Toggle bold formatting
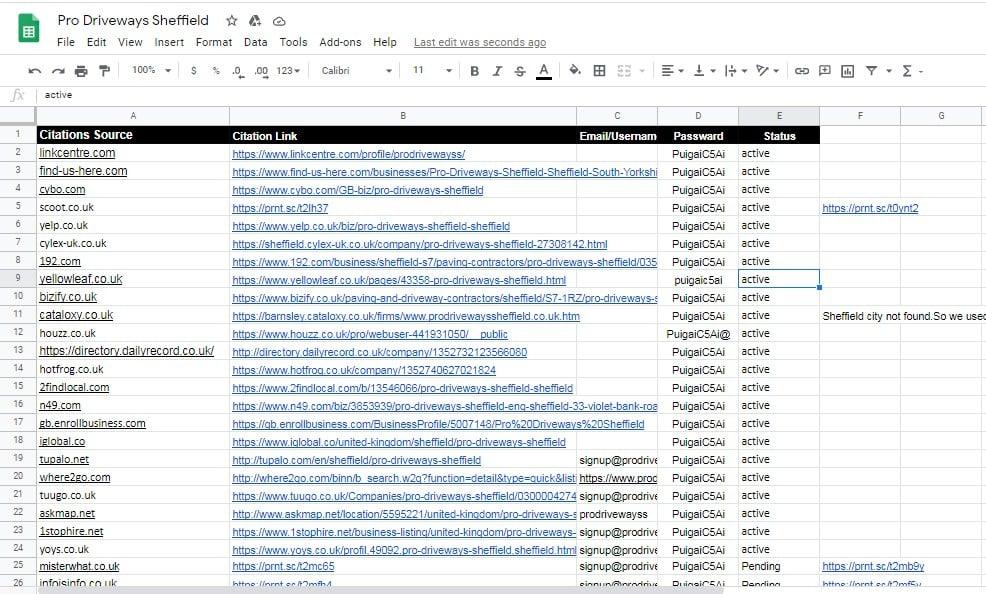 point(473,71)
